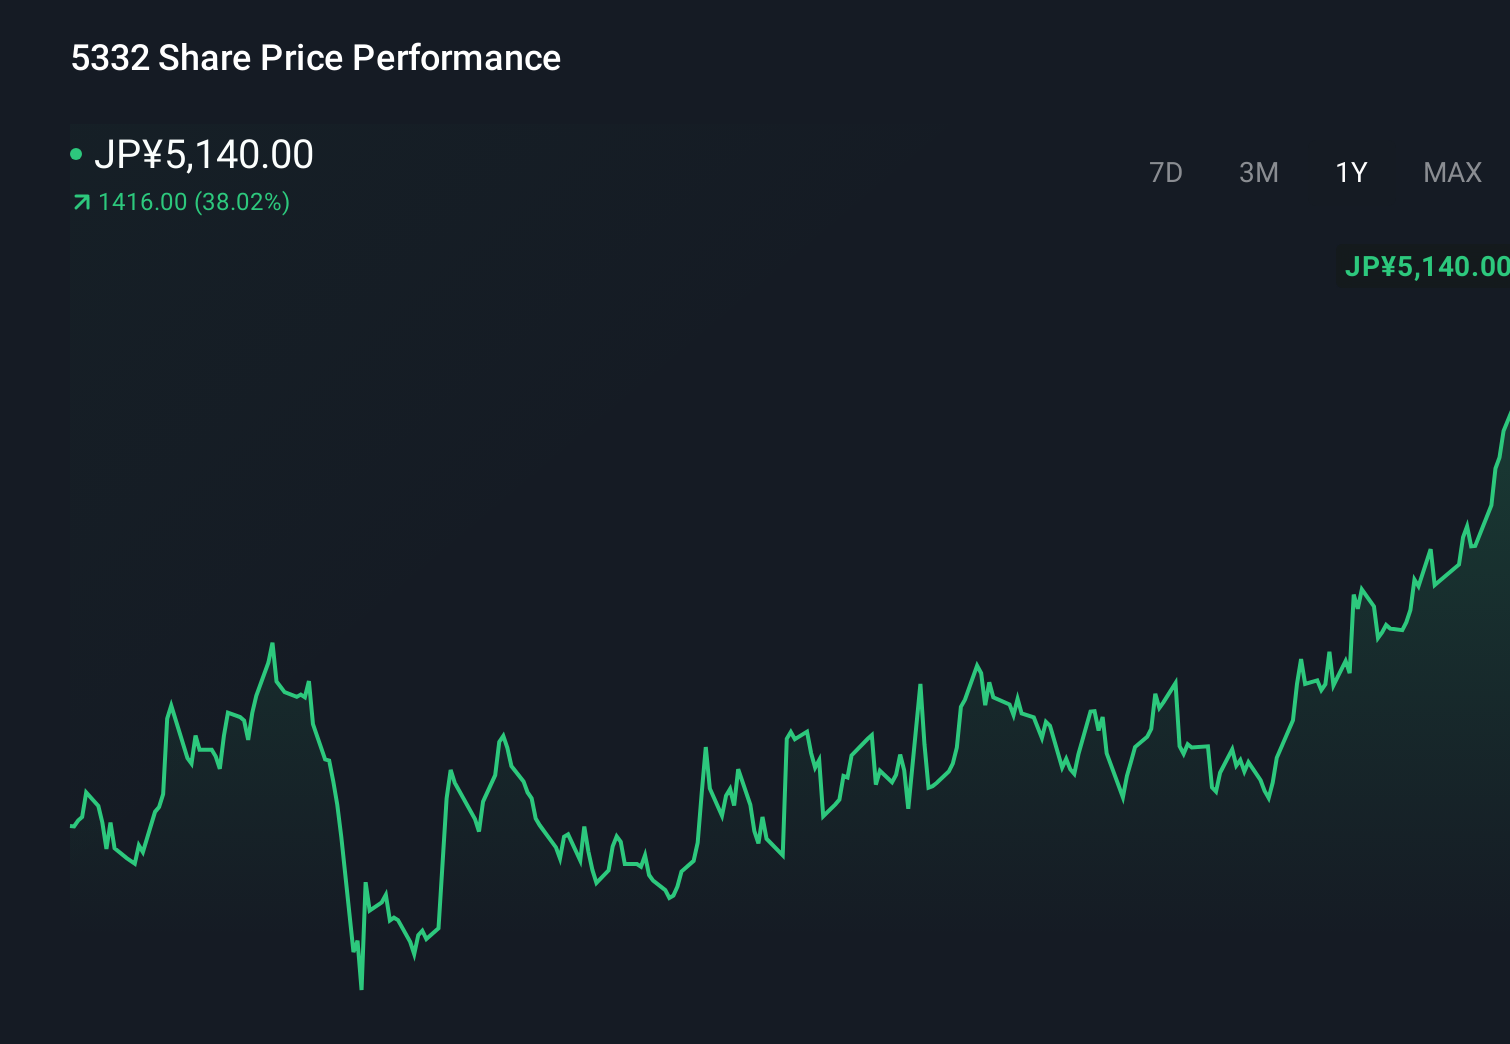The image size is (1510, 1044).
Task: Click the large JP¥5,140.00 price heading
Action: click(x=203, y=154)
